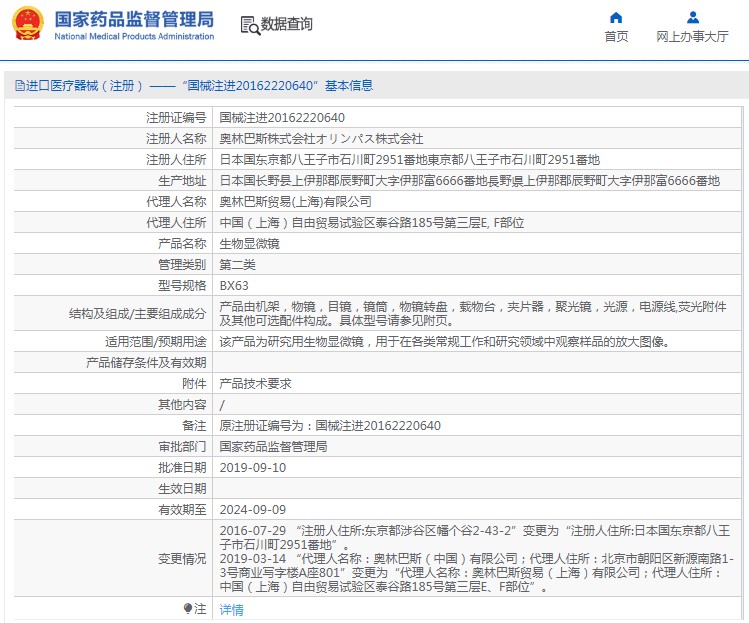Go to 首页 link text
This screenshot has height=623, width=749.
coord(616,36)
